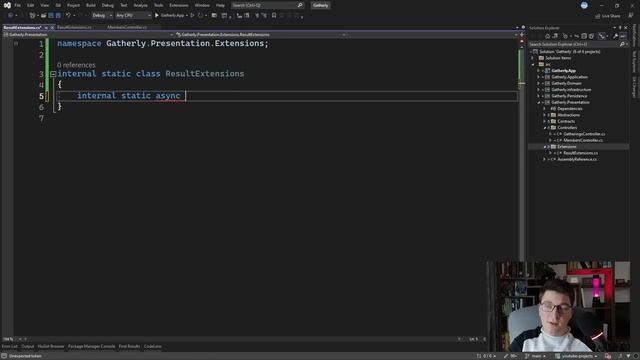Select the Dependencies node
This screenshot has width=640, height=360.
click(x=570, y=109)
